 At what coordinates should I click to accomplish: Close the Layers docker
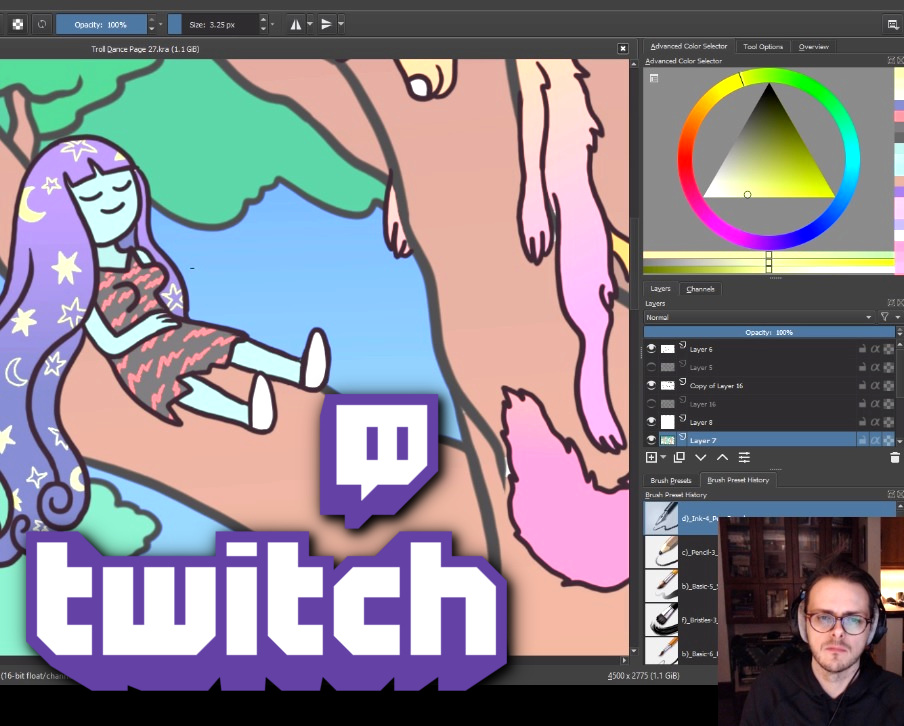(x=900, y=303)
